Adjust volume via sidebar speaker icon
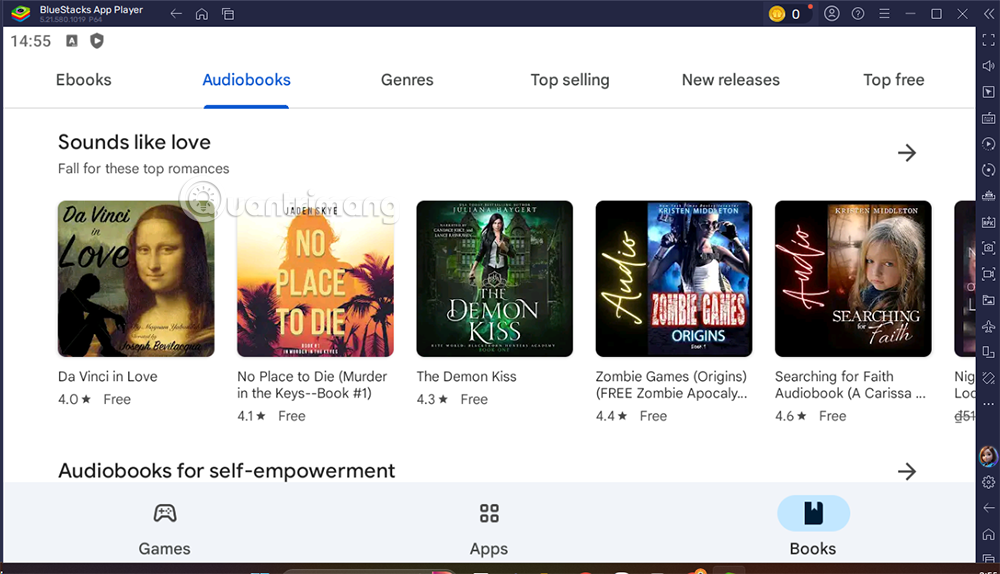 (989, 66)
